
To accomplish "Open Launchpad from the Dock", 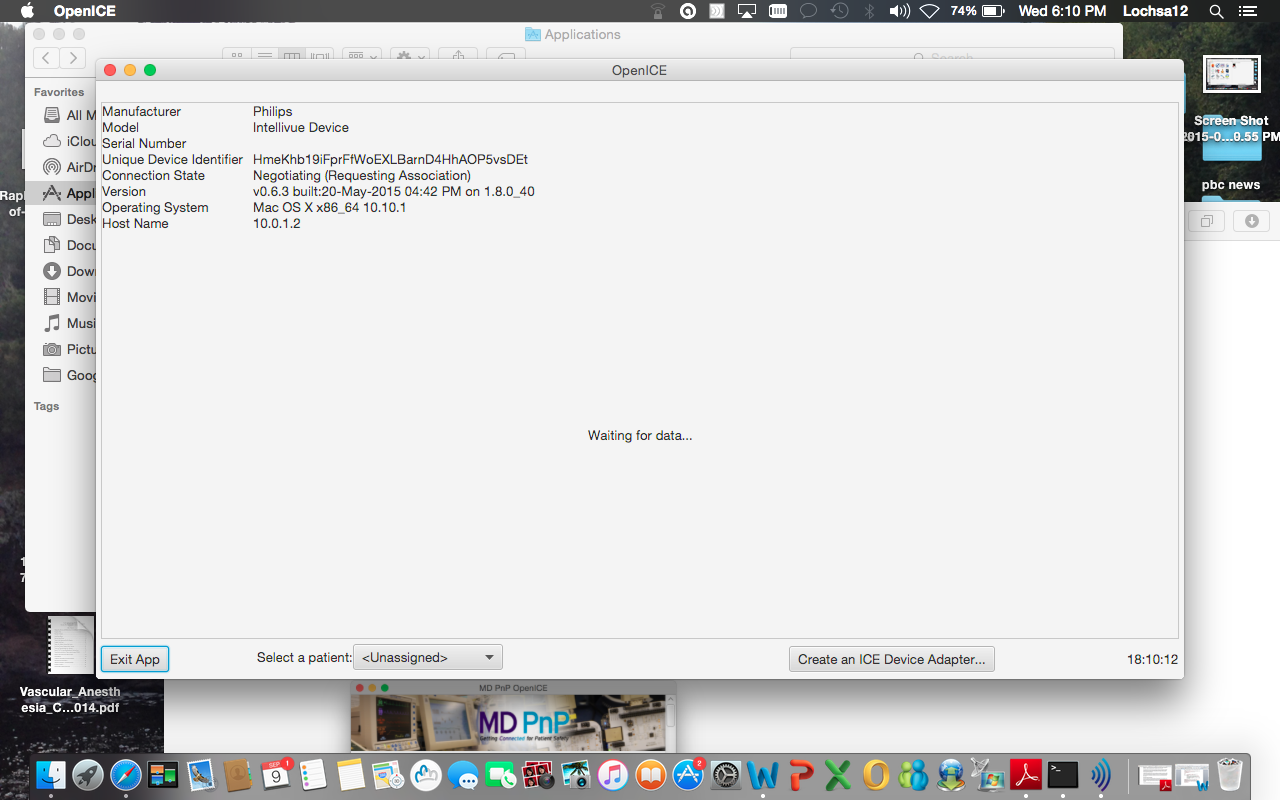I will point(88,774).
